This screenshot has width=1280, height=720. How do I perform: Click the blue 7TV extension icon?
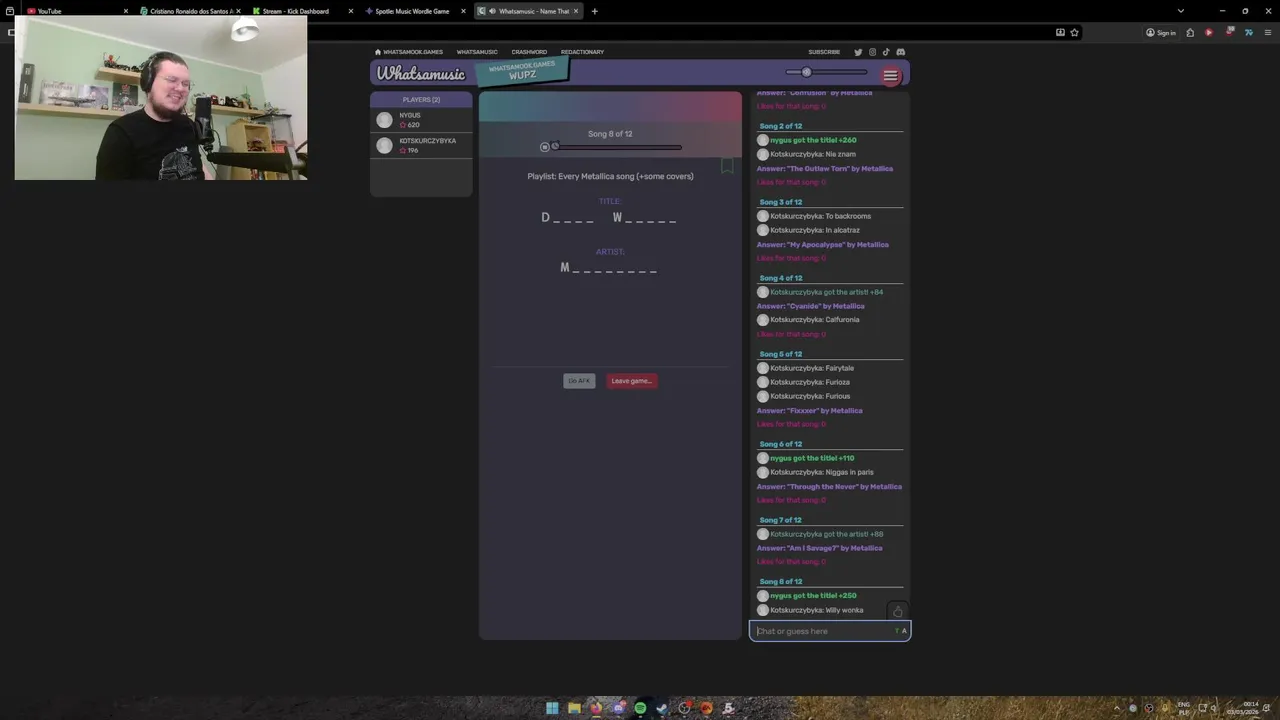[x=1248, y=32]
